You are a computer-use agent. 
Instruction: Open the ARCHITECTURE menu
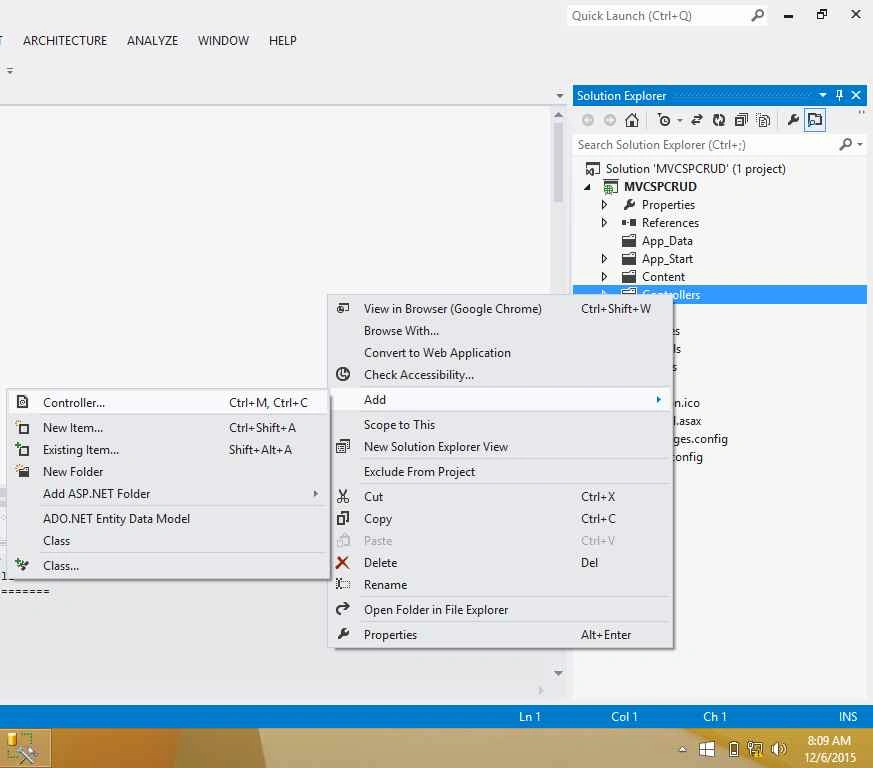[65, 41]
